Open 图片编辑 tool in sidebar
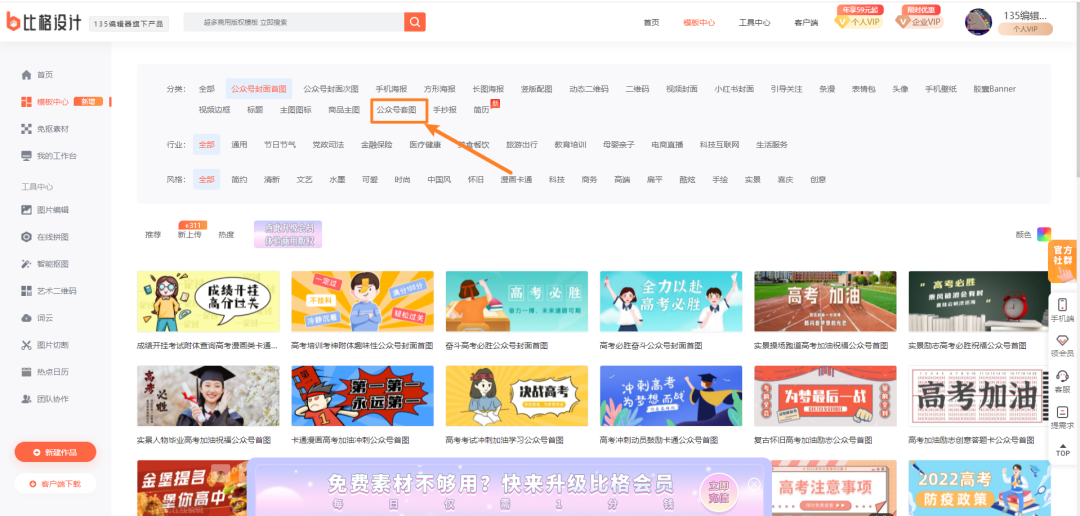 pyautogui.click(x=53, y=210)
